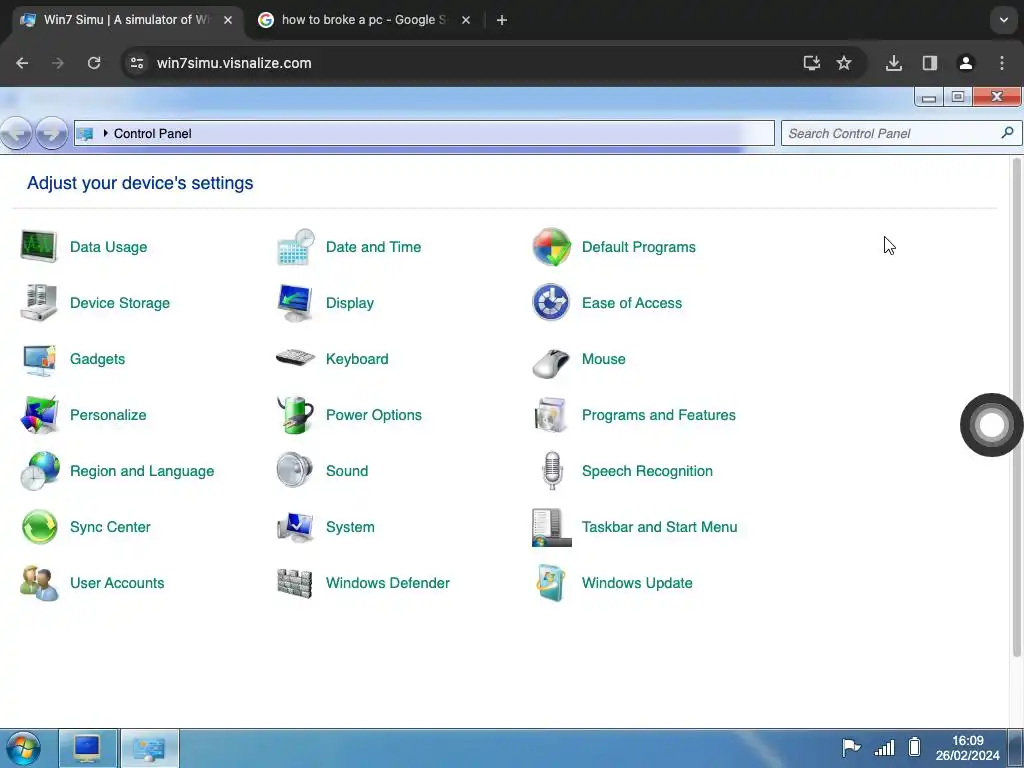Open Taskbar and Start Menu link
Viewport: 1024px width, 768px height.
click(660, 527)
